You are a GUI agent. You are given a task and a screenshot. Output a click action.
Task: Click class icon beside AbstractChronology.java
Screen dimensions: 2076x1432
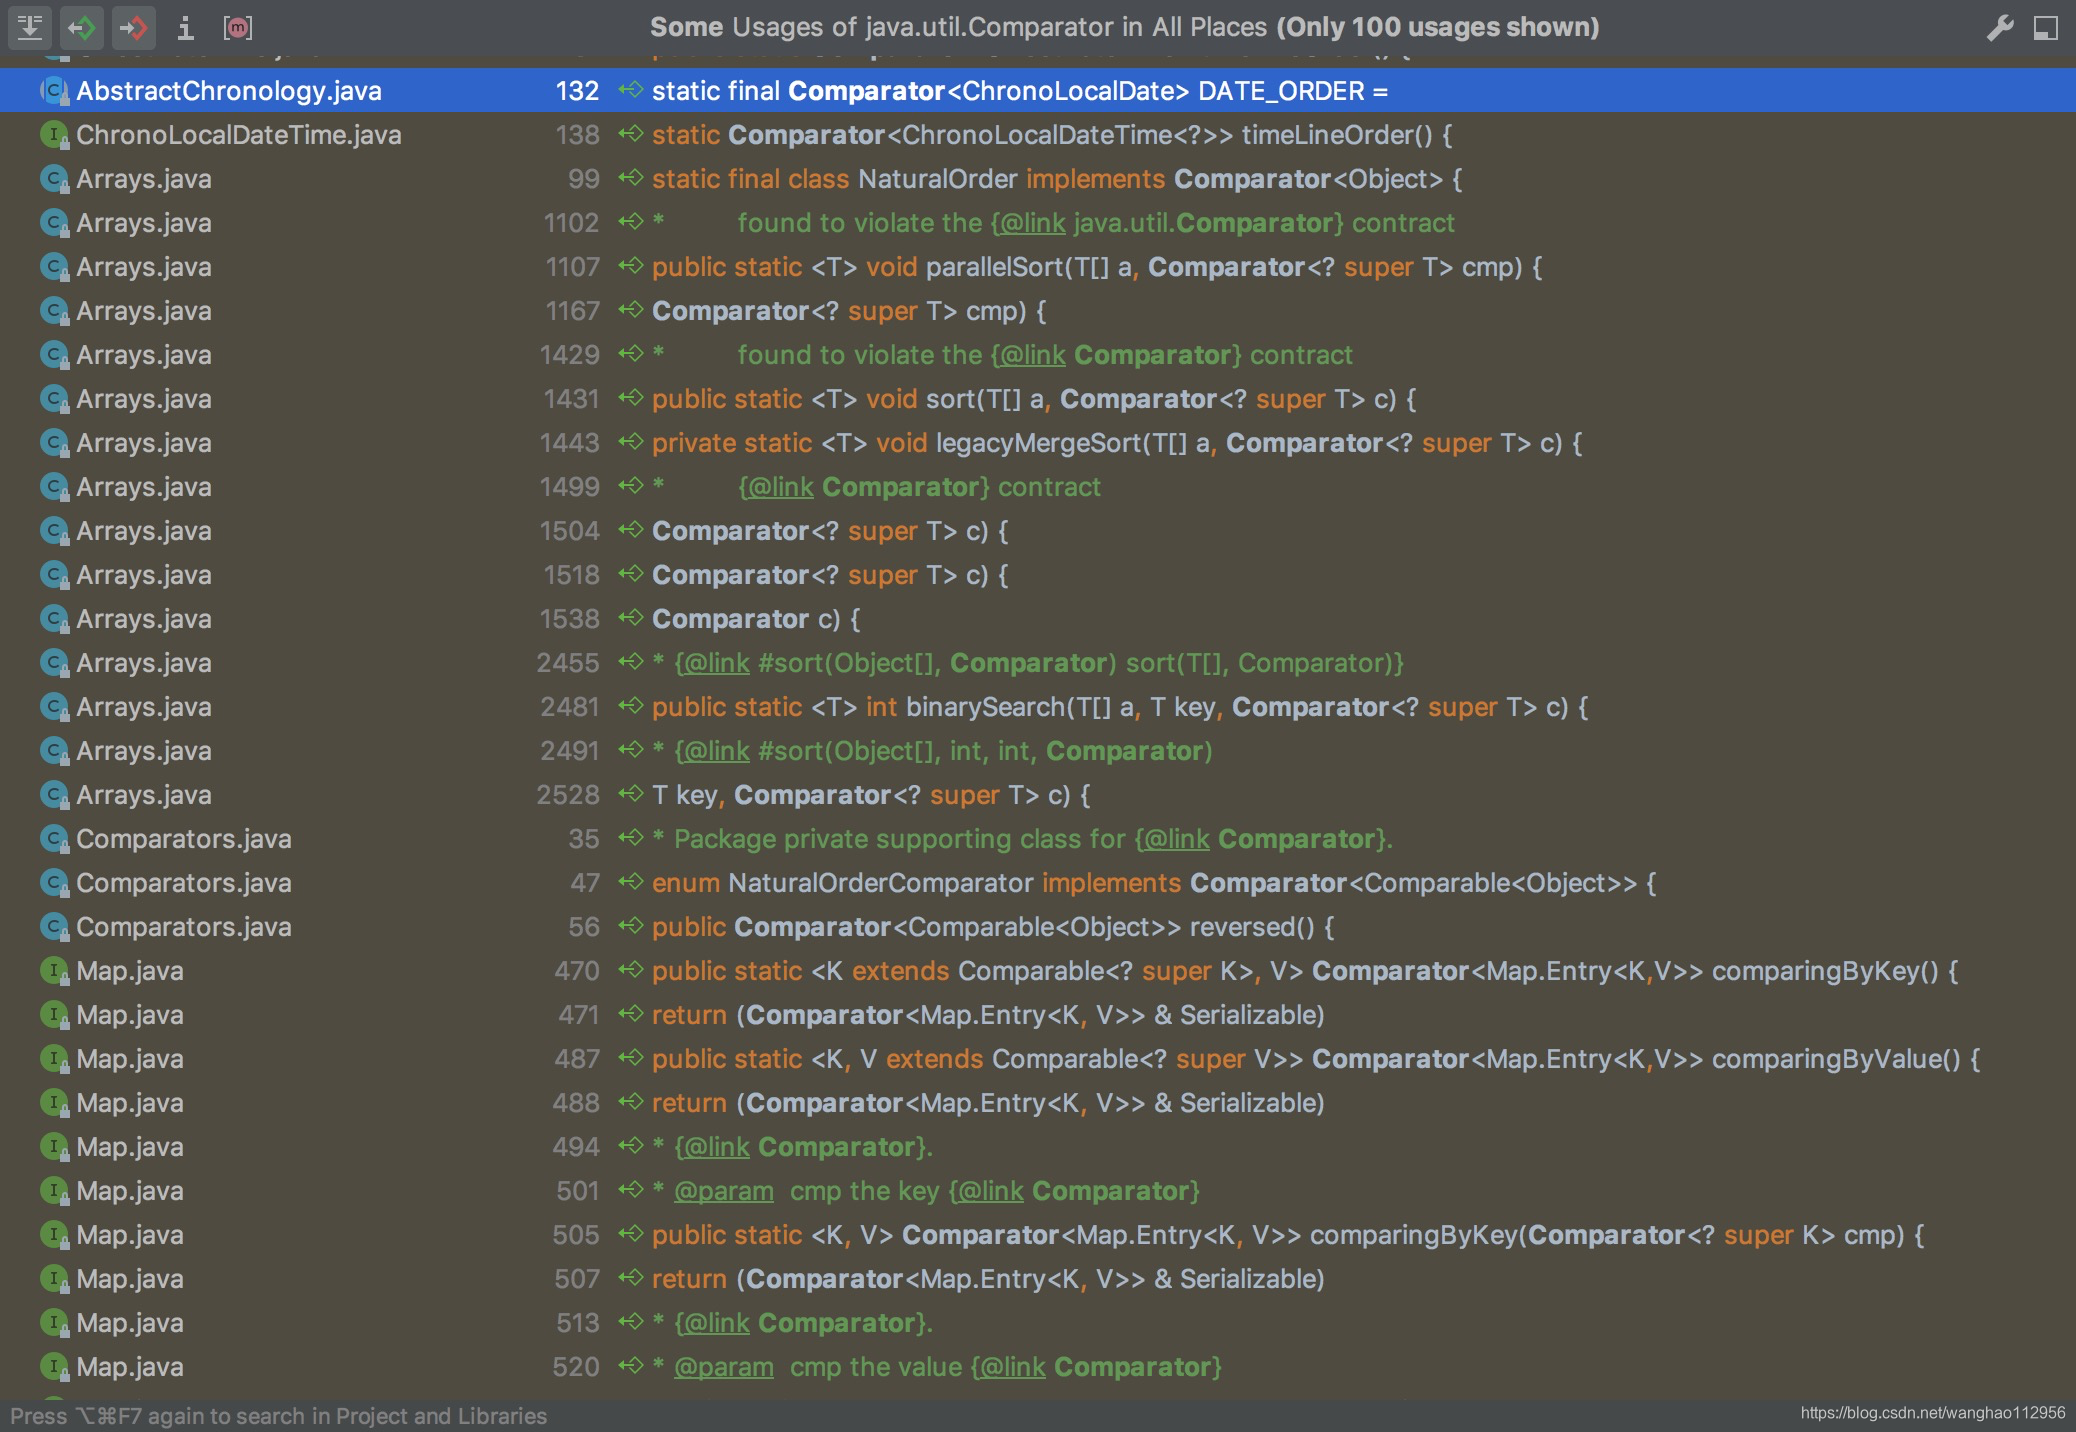point(53,91)
